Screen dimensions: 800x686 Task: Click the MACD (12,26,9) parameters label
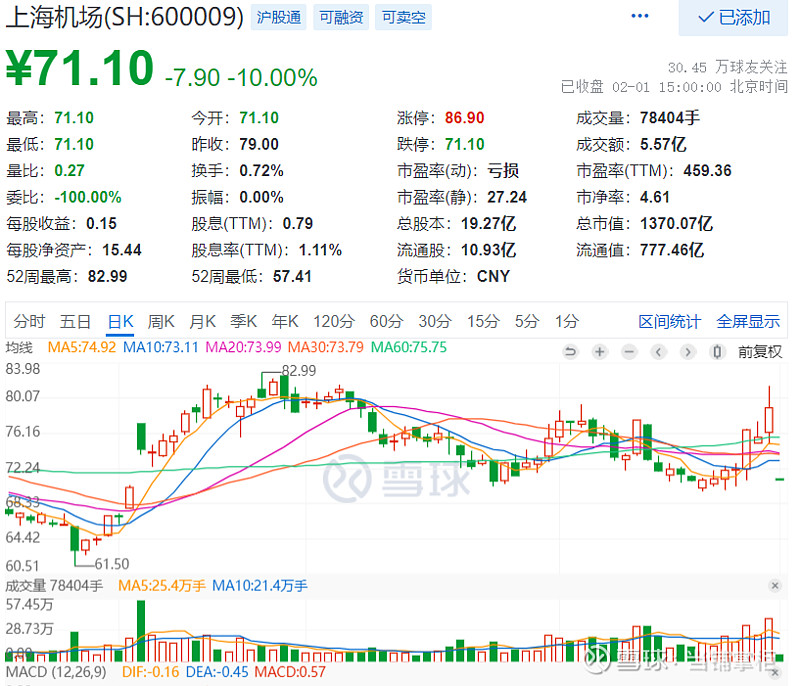(56, 672)
